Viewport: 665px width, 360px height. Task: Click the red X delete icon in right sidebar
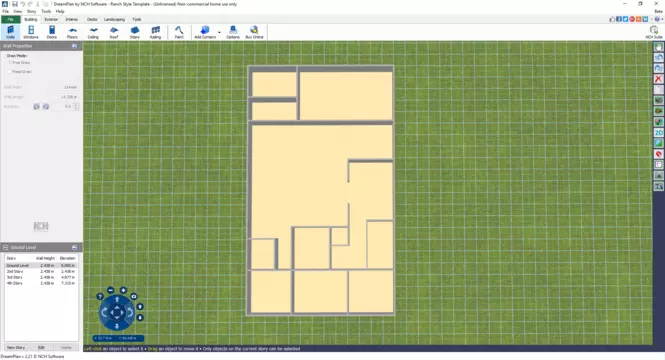(x=658, y=79)
